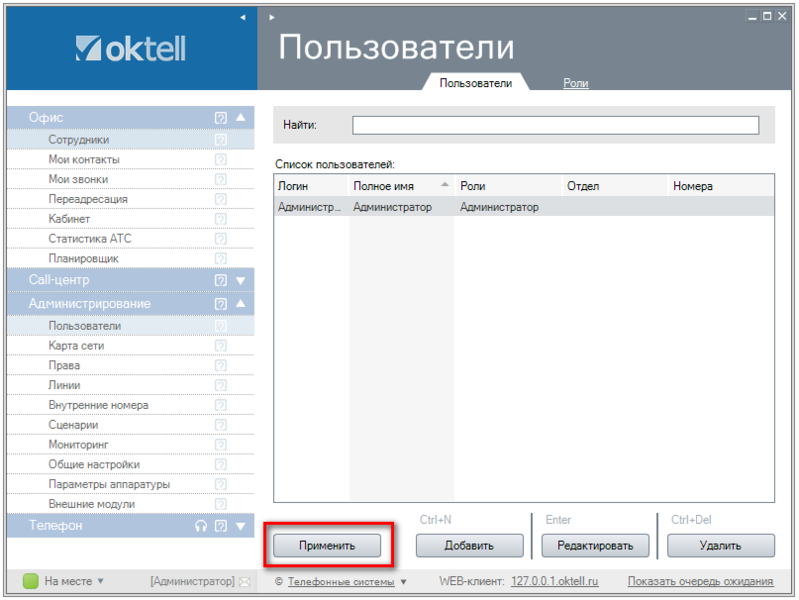Click help icon beside Мои контакты
The image size is (799, 600).
[x=221, y=160]
